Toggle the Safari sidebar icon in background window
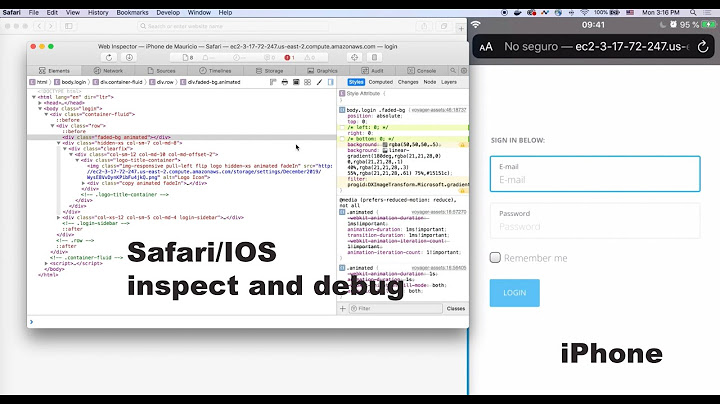 (68, 26)
